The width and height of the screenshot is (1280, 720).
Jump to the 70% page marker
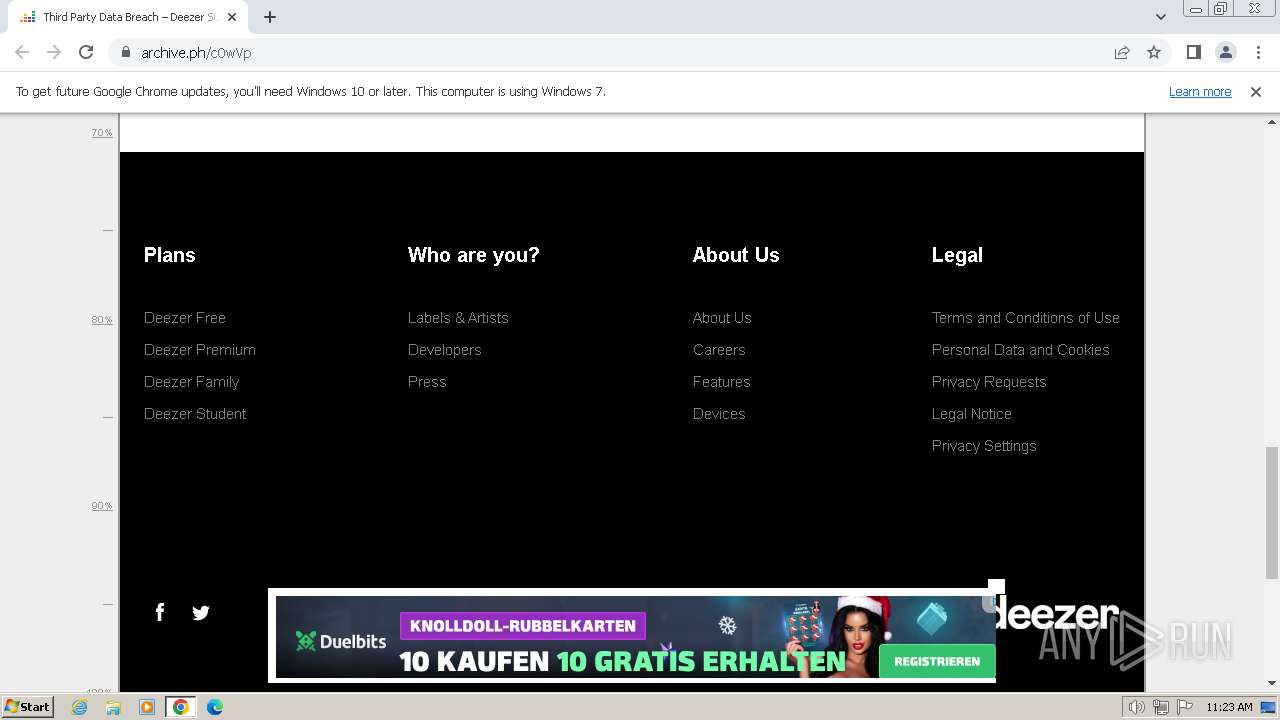click(102, 132)
